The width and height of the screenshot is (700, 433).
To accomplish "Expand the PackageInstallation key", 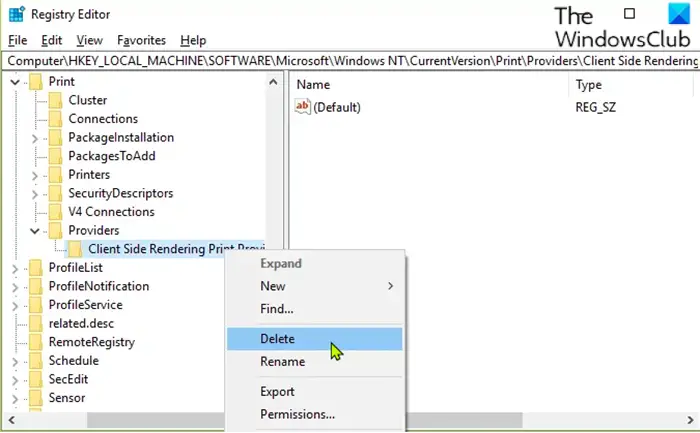I will point(34,138).
